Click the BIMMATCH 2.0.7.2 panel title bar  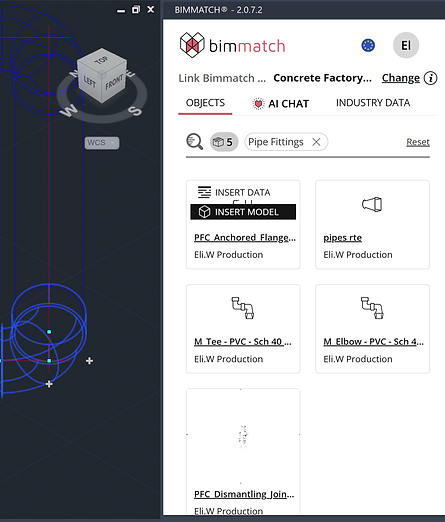(304, 10)
